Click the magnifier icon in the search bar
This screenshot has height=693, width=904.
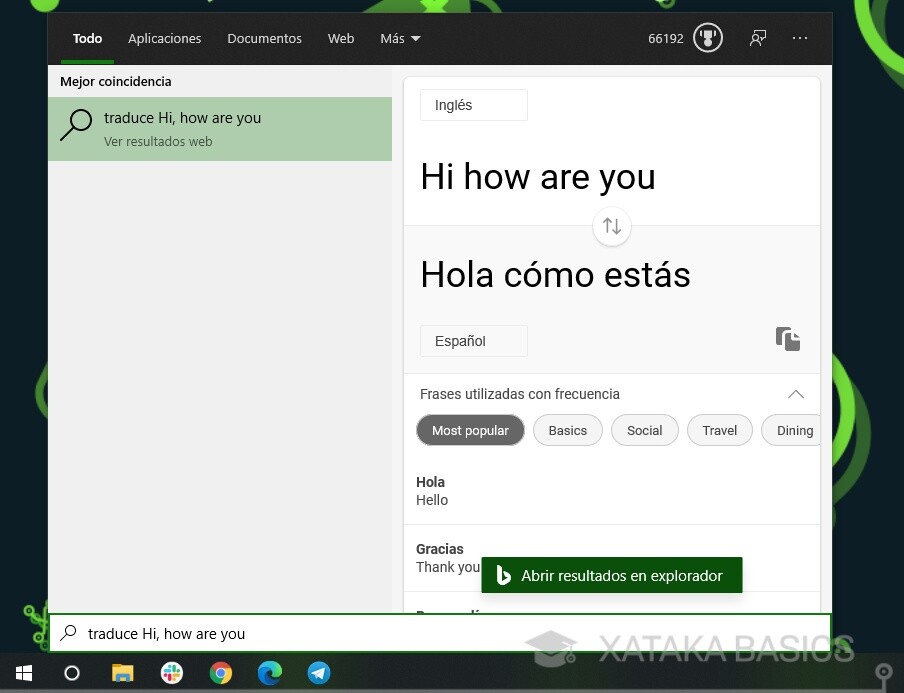tap(68, 633)
